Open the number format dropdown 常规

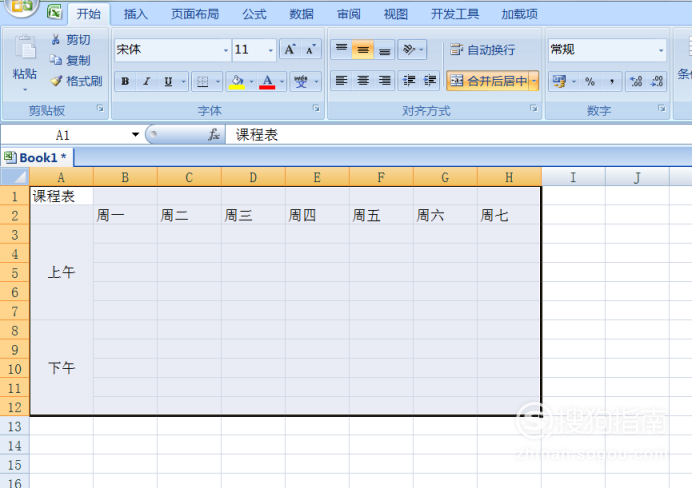(x=661, y=50)
